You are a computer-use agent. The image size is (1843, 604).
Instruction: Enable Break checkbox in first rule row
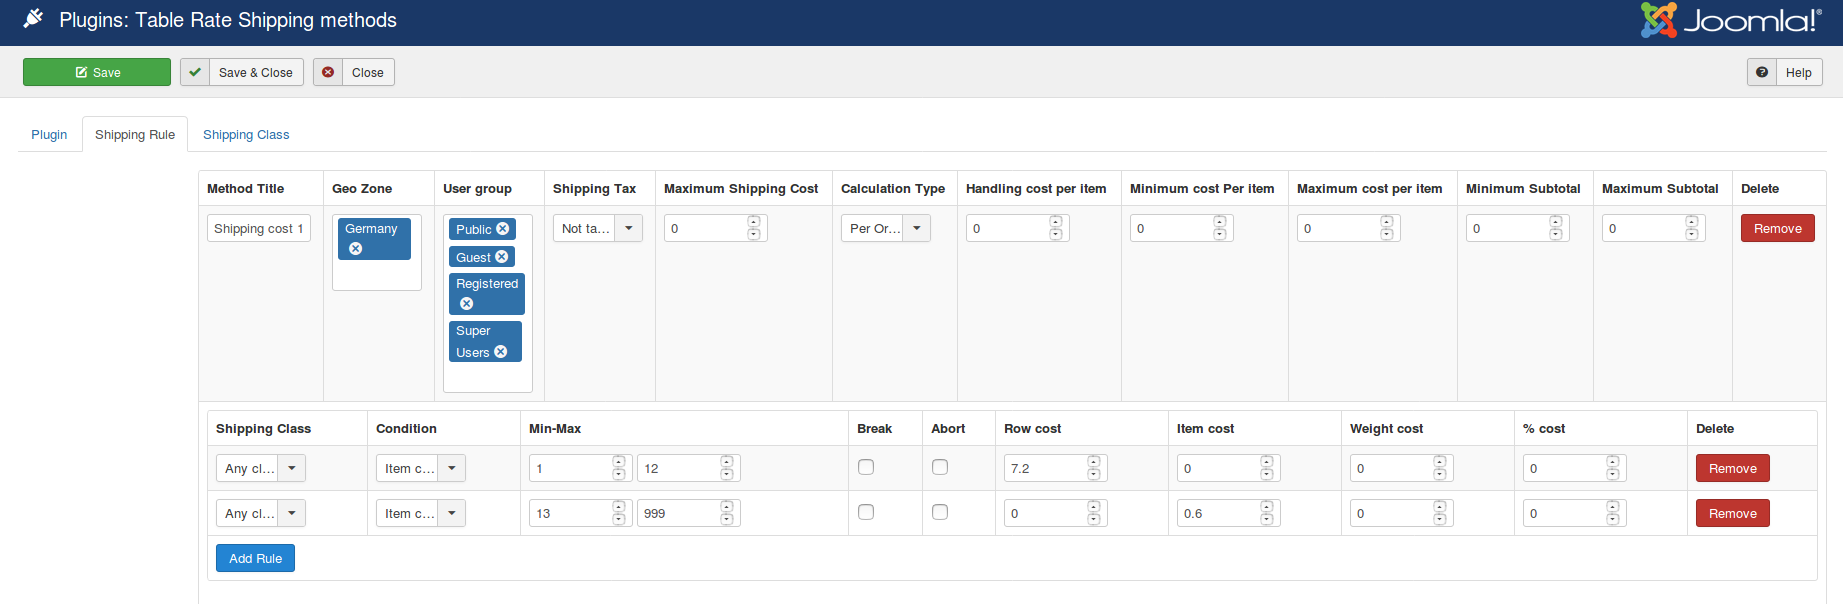point(866,467)
